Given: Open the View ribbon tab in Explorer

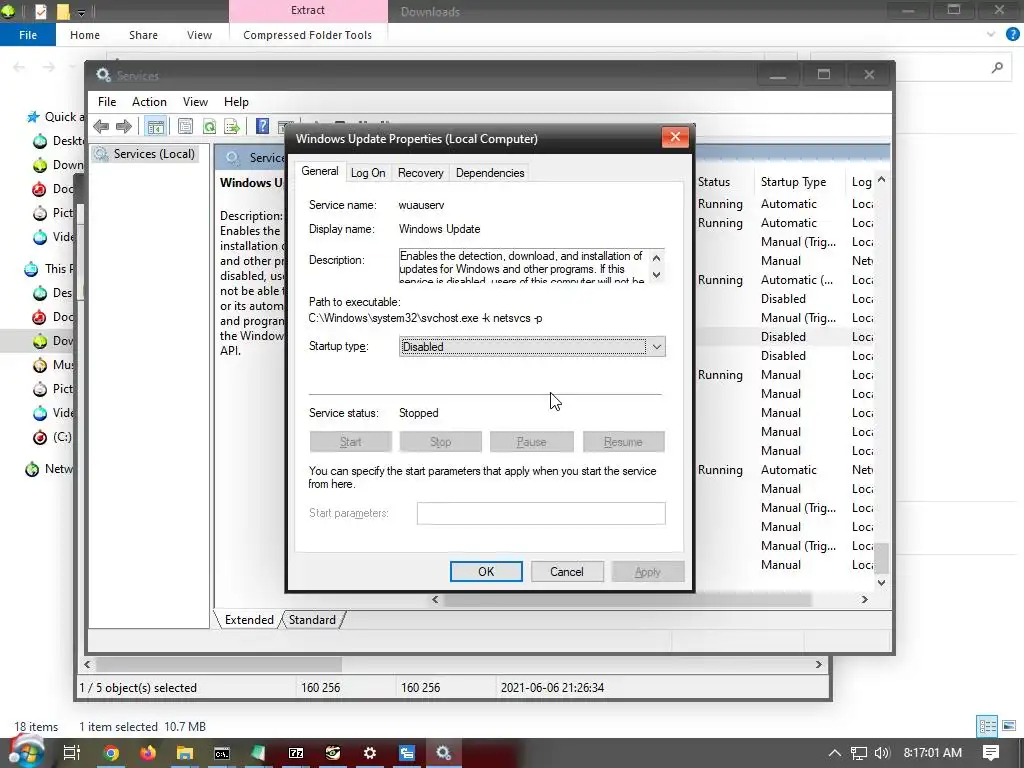Looking at the screenshot, I should click(199, 35).
